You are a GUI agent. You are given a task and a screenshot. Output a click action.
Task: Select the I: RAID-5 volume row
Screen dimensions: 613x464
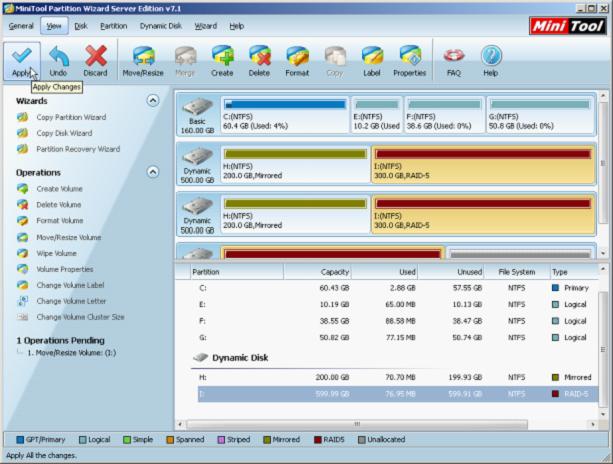[398, 394]
